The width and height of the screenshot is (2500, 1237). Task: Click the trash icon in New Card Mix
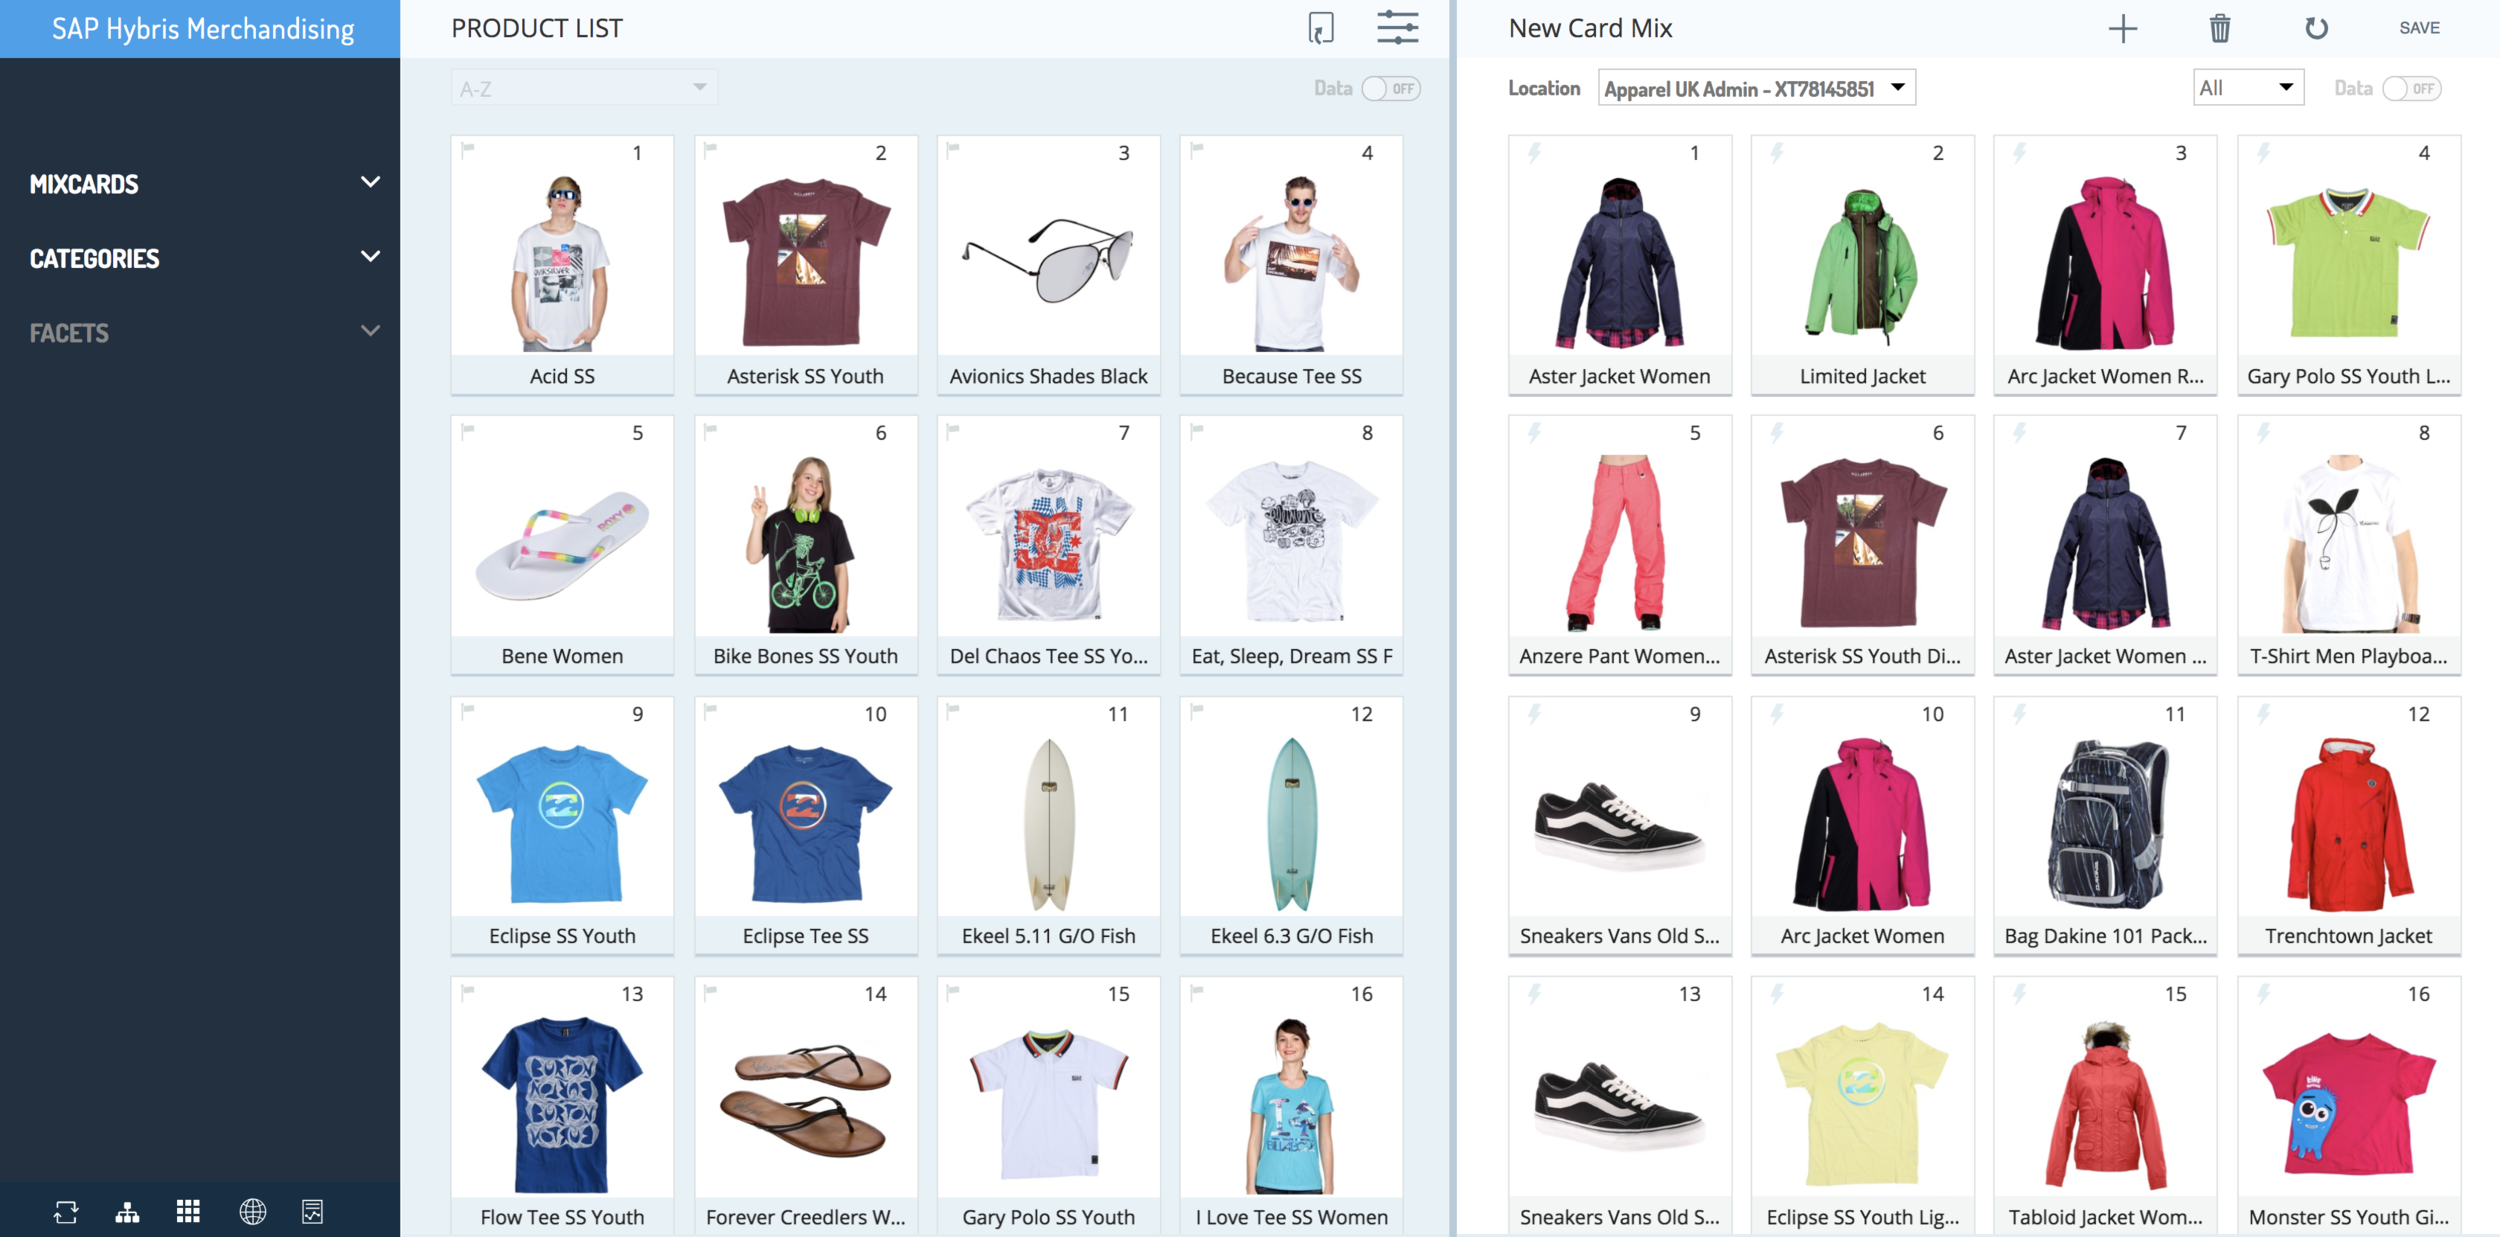point(2219,28)
